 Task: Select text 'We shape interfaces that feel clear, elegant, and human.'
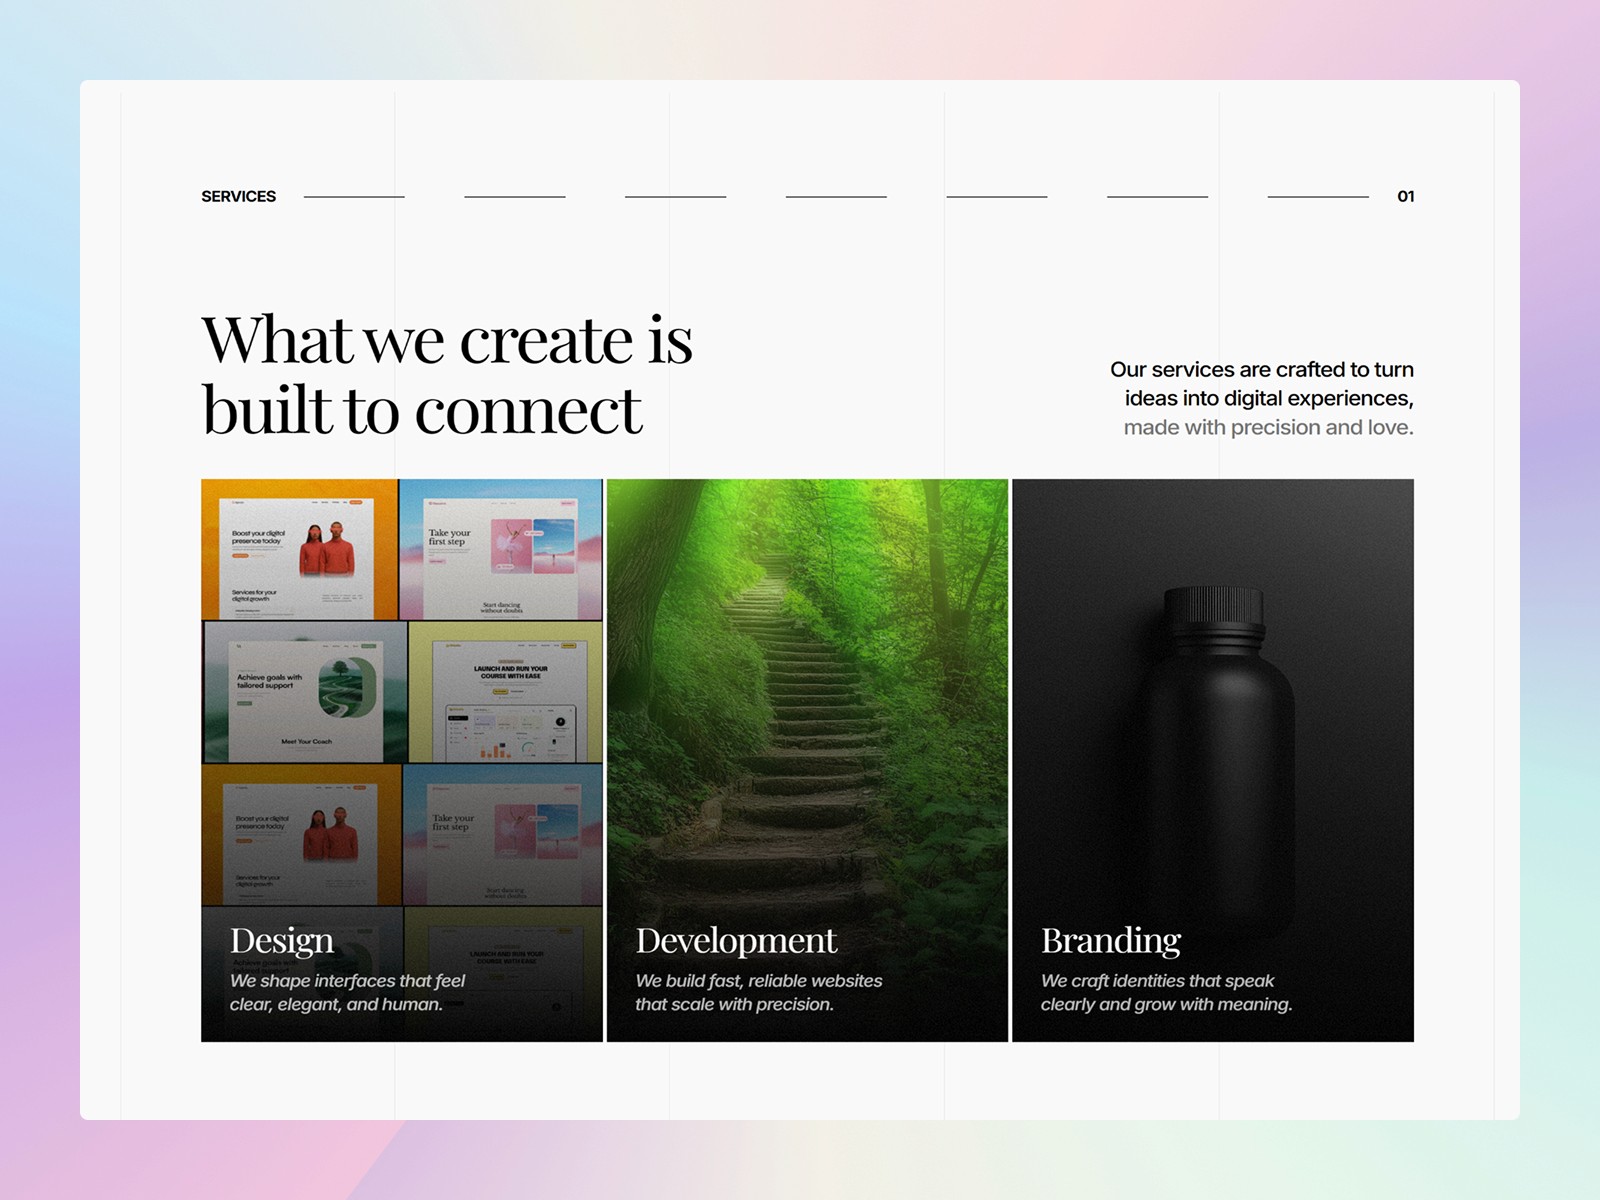click(x=347, y=992)
